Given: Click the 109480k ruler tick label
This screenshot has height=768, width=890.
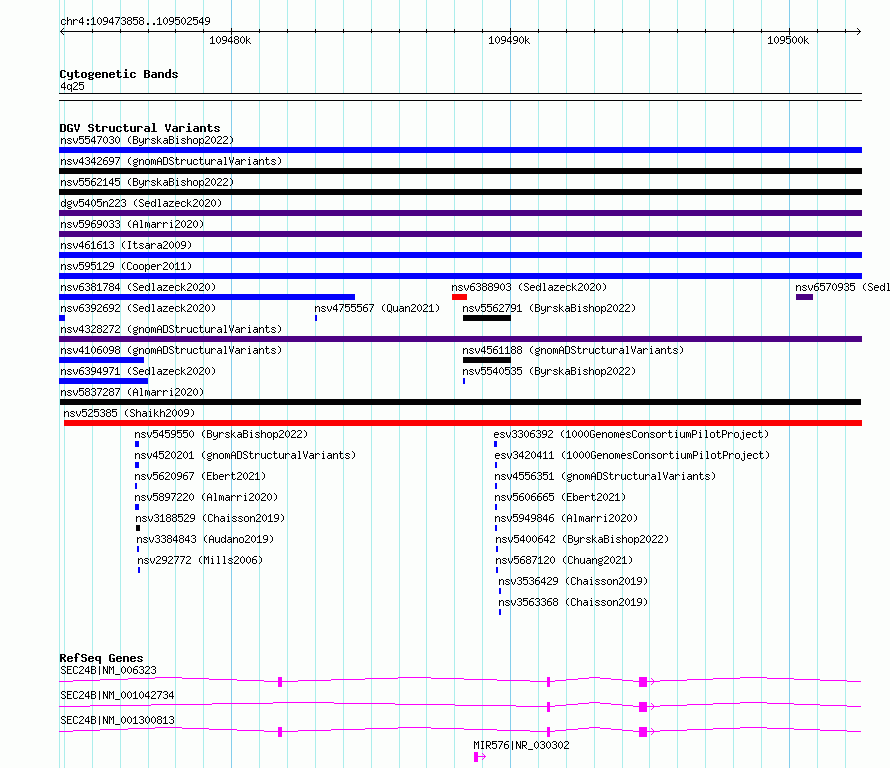Looking at the screenshot, I should 230,40.
